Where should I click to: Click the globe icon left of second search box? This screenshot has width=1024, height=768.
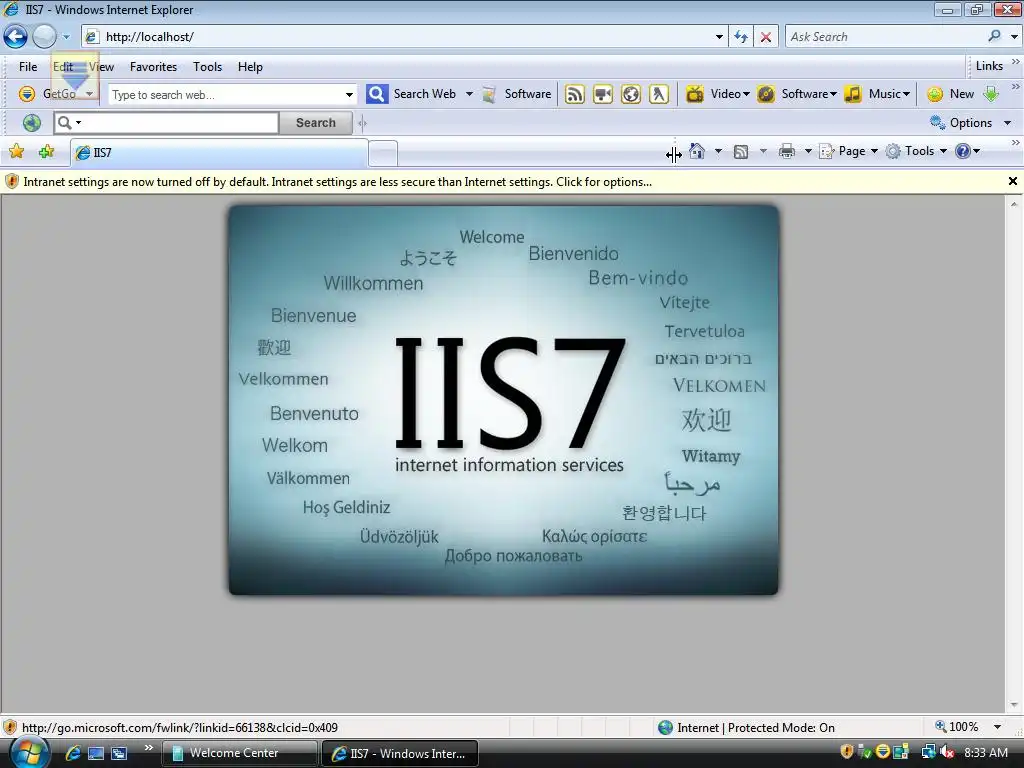click(x=31, y=123)
